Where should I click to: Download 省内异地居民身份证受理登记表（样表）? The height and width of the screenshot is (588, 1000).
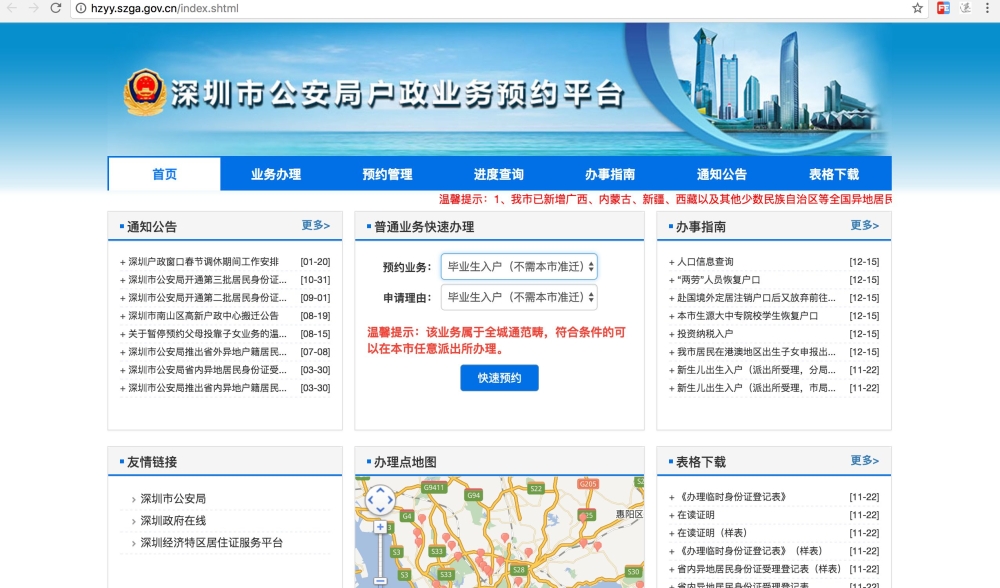[759, 569]
